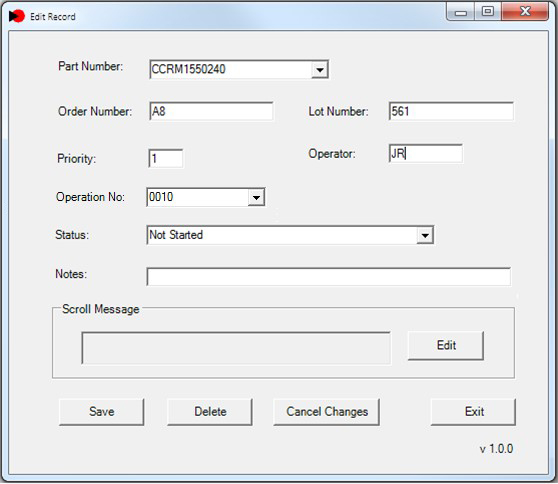Click the Priority label

point(77,159)
